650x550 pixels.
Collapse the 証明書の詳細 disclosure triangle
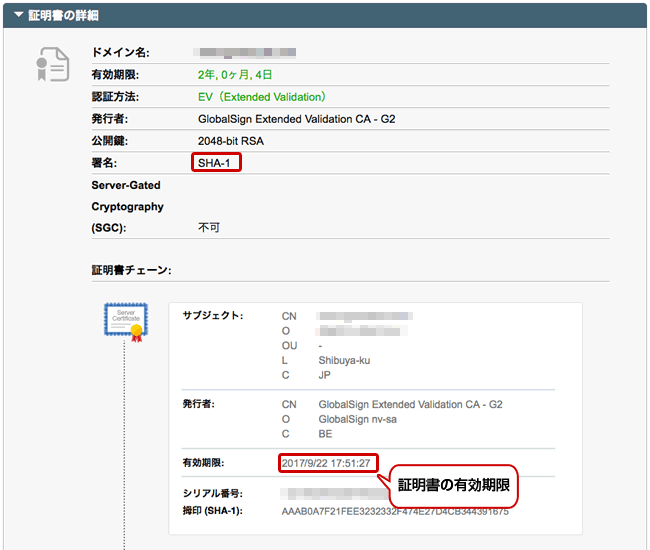click(x=18, y=16)
